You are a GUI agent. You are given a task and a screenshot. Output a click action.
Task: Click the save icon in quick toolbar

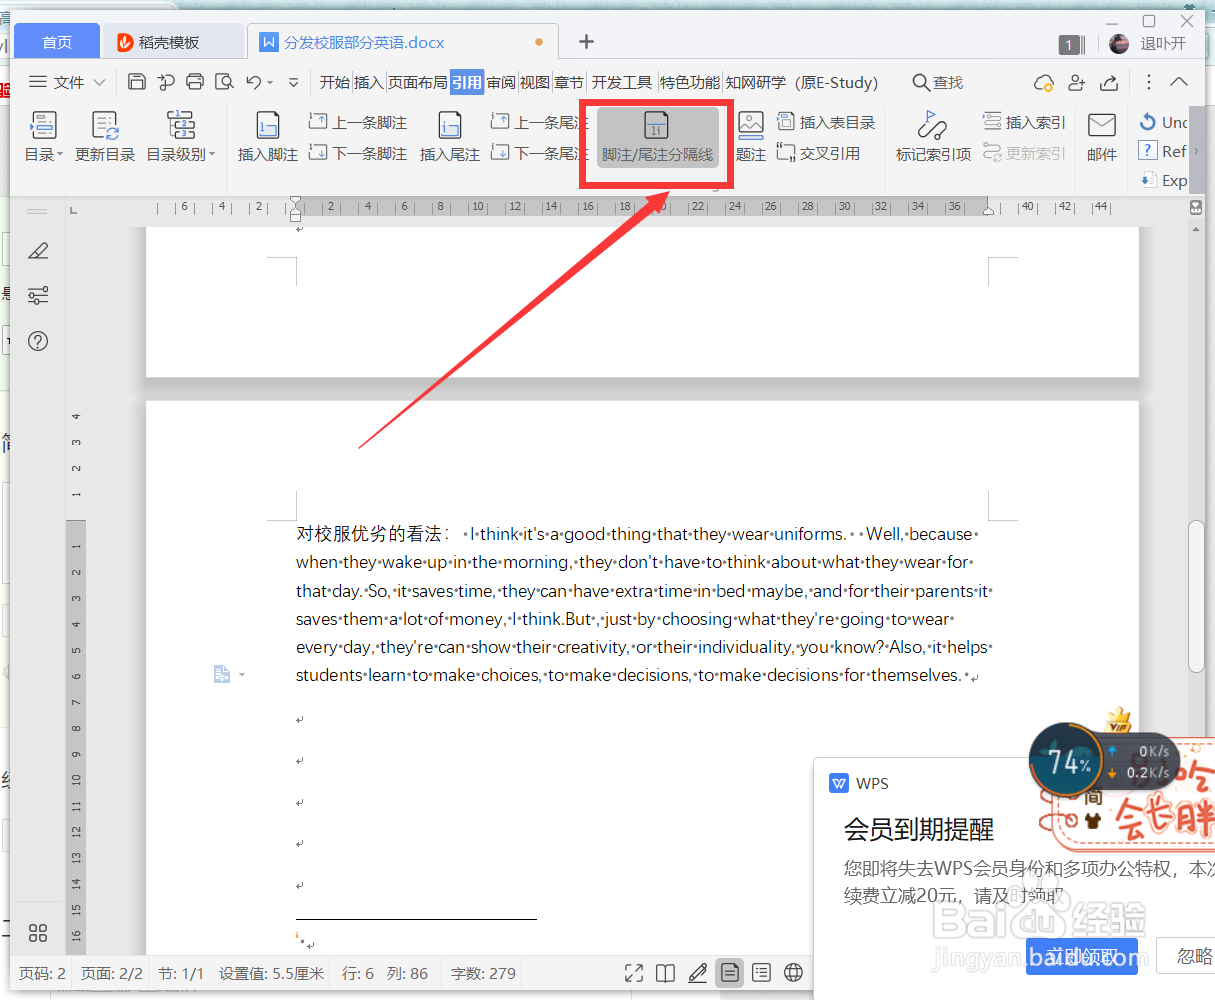click(x=138, y=82)
